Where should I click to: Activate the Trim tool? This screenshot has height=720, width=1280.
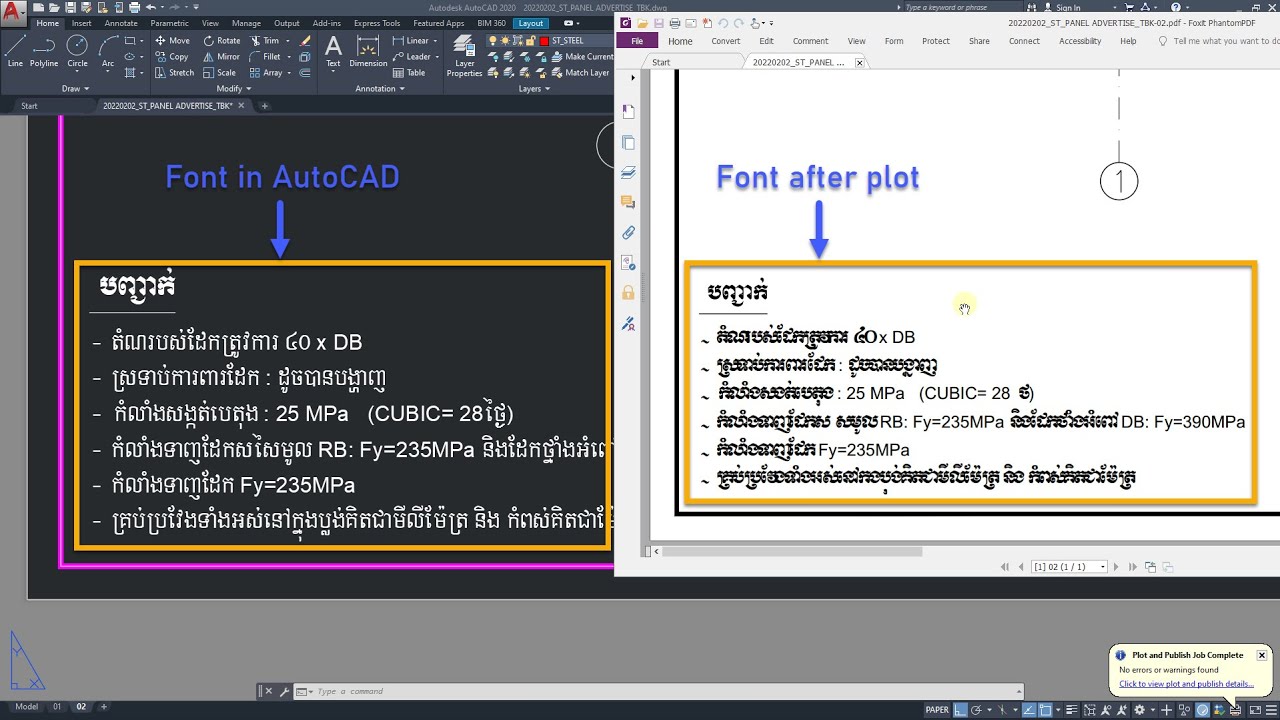pyautogui.click(x=264, y=41)
